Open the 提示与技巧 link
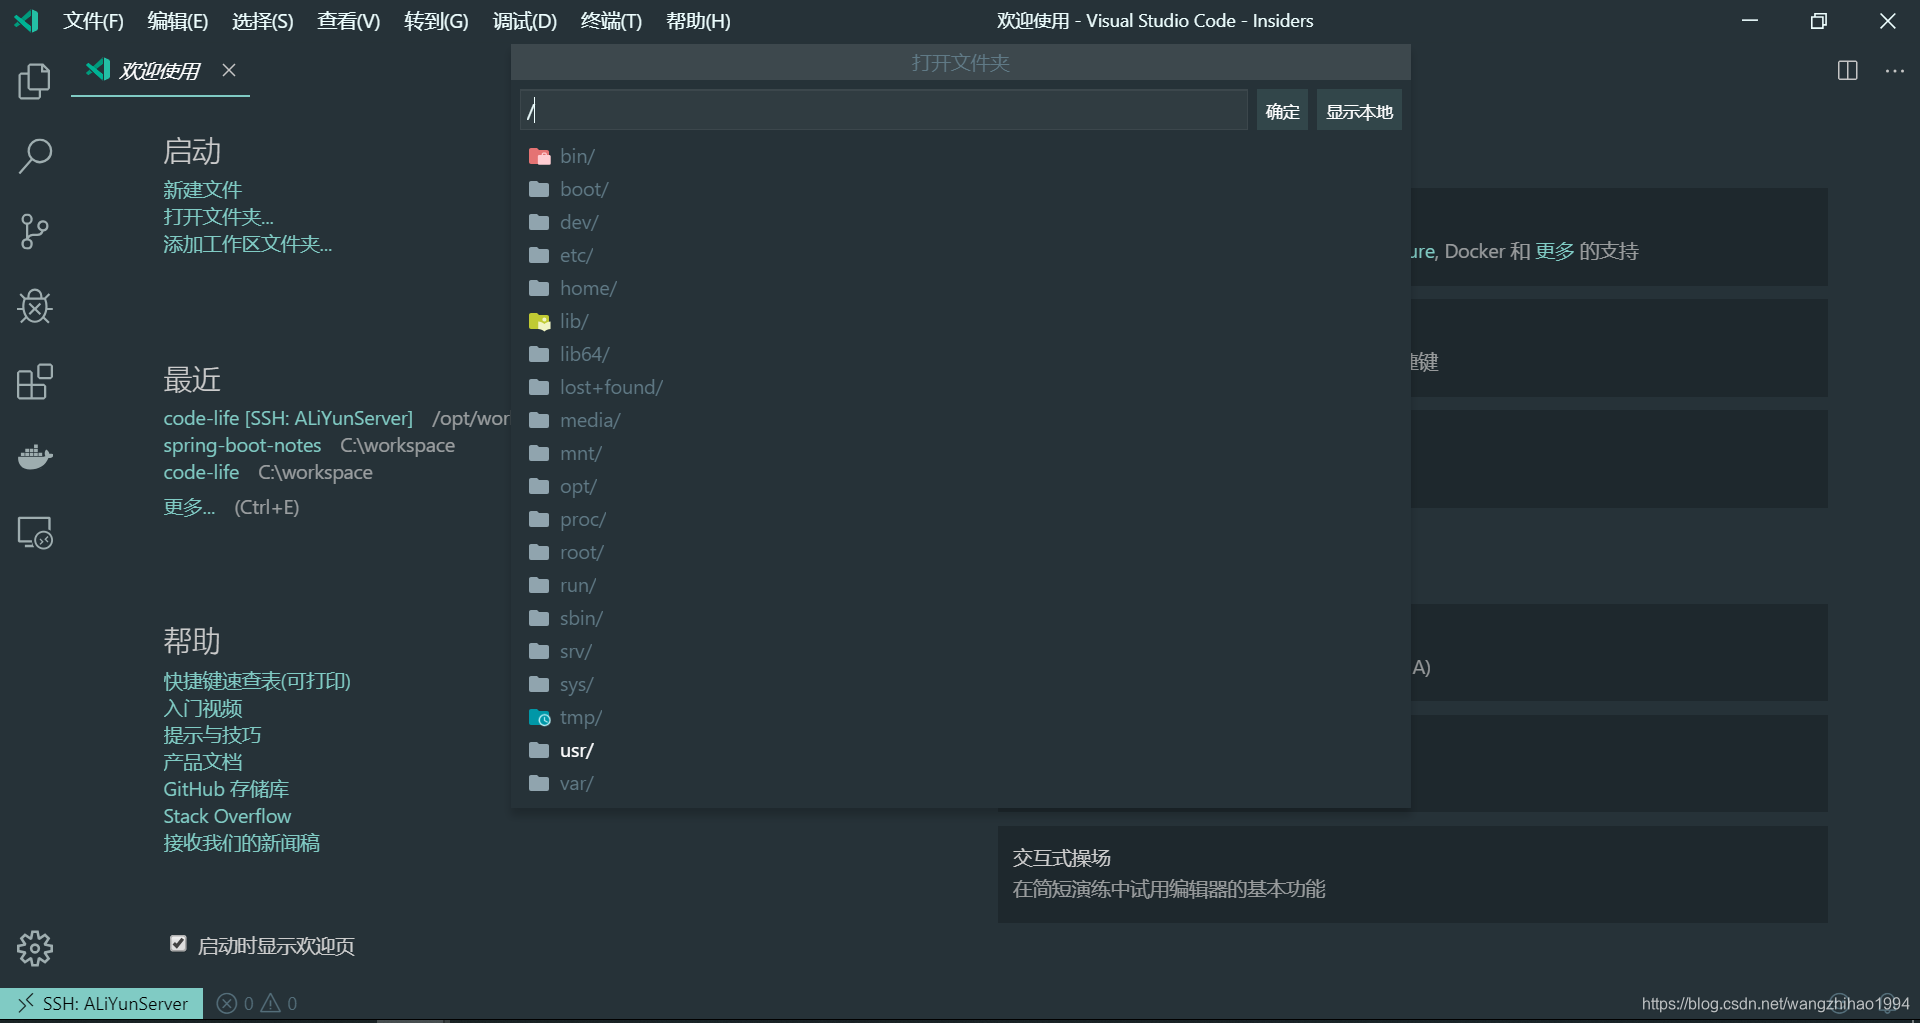This screenshot has width=1920, height=1023. (212, 735)
